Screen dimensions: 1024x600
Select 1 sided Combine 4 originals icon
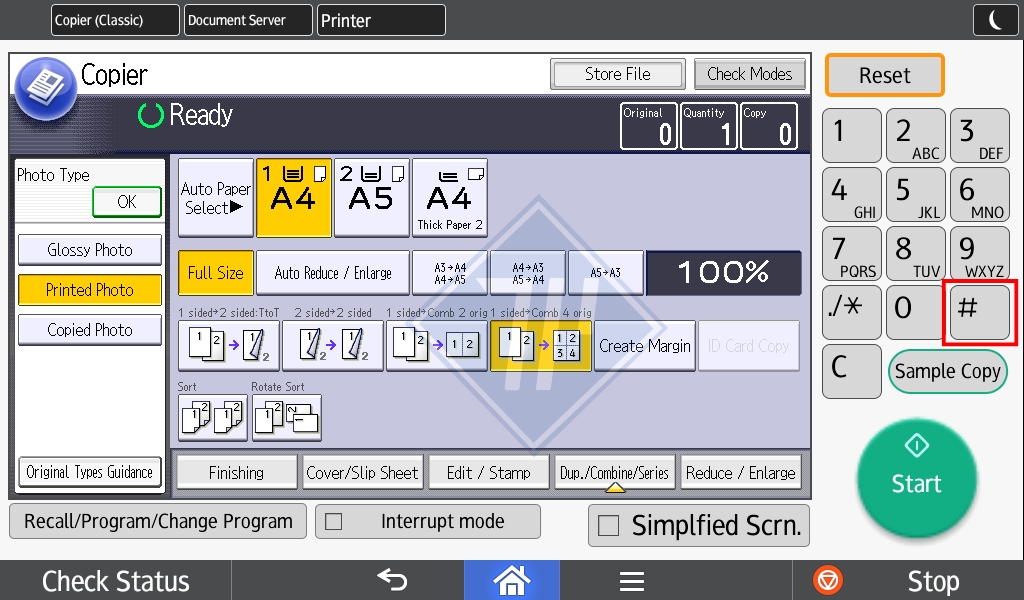point(540,346)
